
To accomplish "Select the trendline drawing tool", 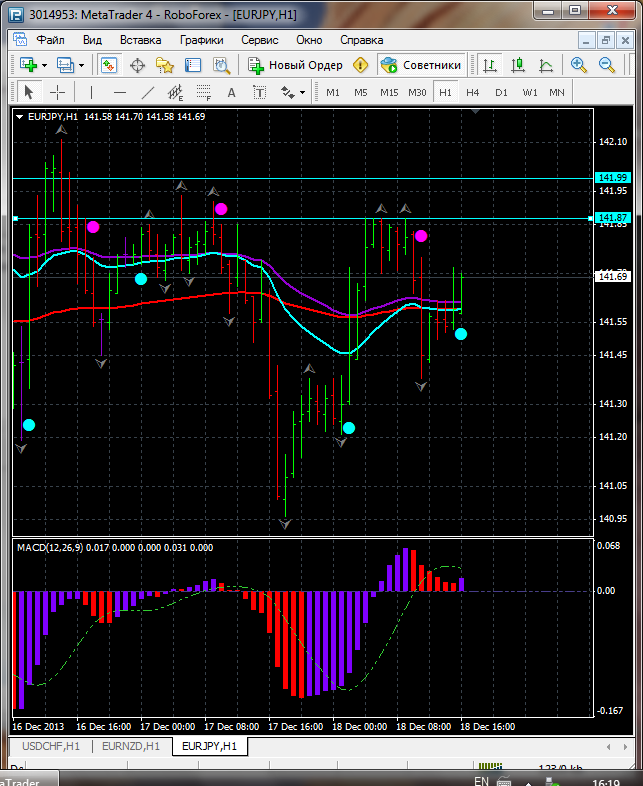I will [x=148, y=92].
